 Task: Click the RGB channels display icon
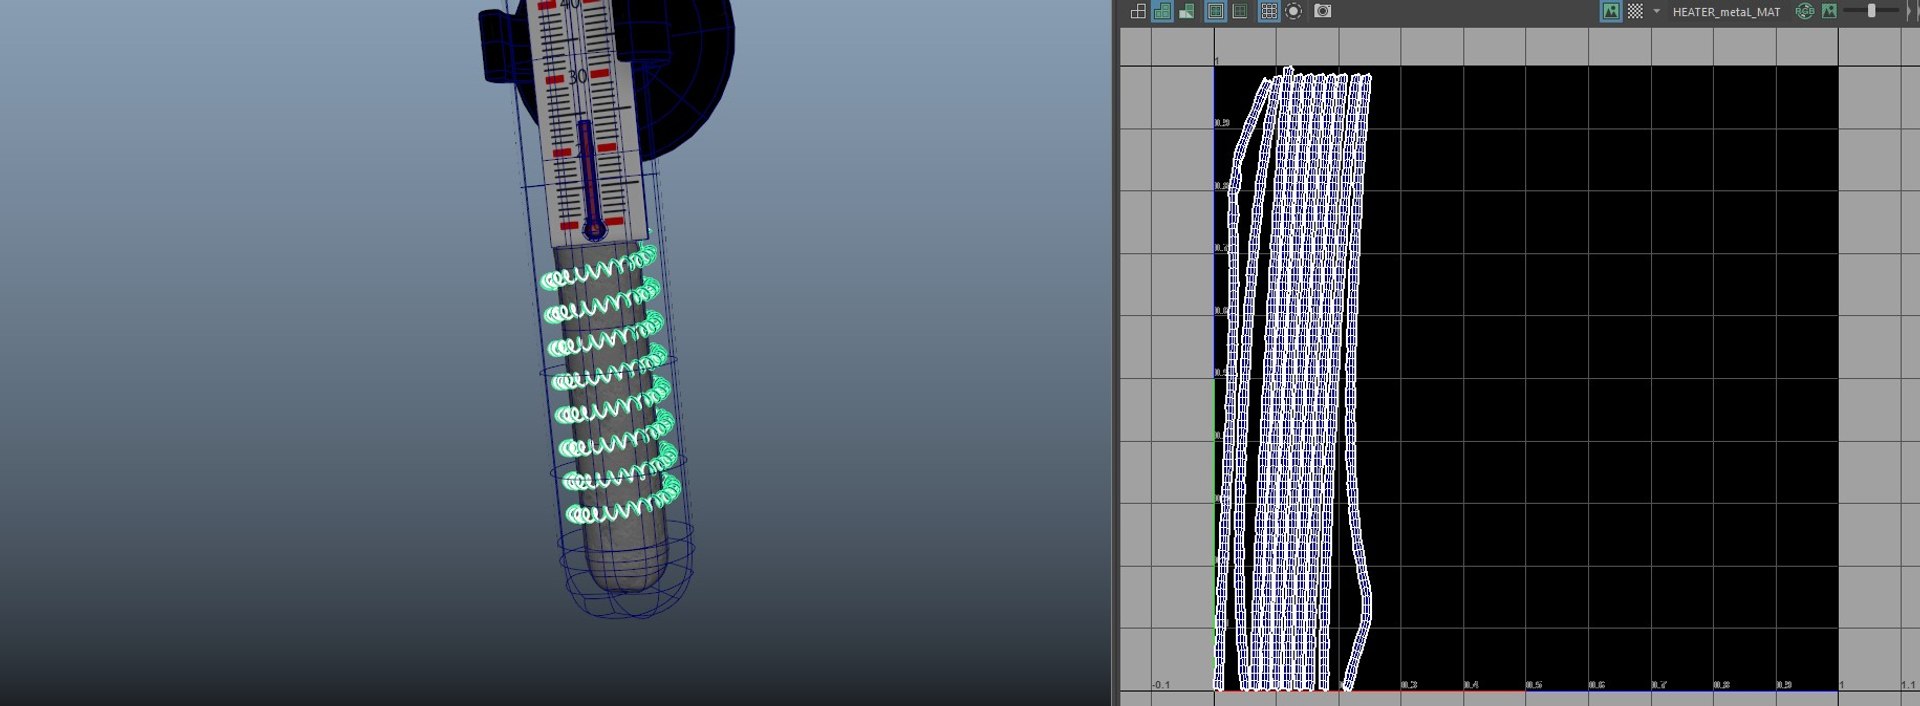tap(1805, 11)
